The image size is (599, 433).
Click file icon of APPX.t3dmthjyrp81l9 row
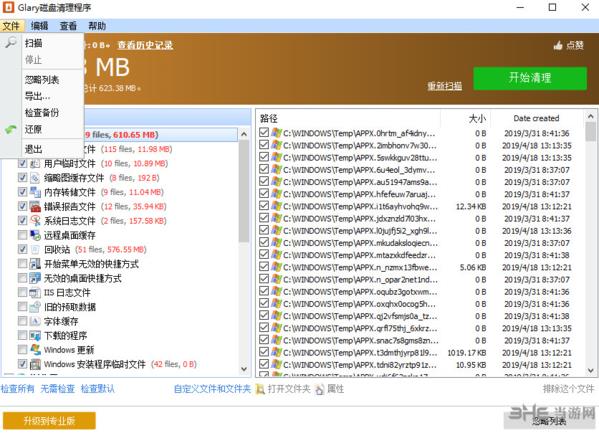click(x=276, y=352)
